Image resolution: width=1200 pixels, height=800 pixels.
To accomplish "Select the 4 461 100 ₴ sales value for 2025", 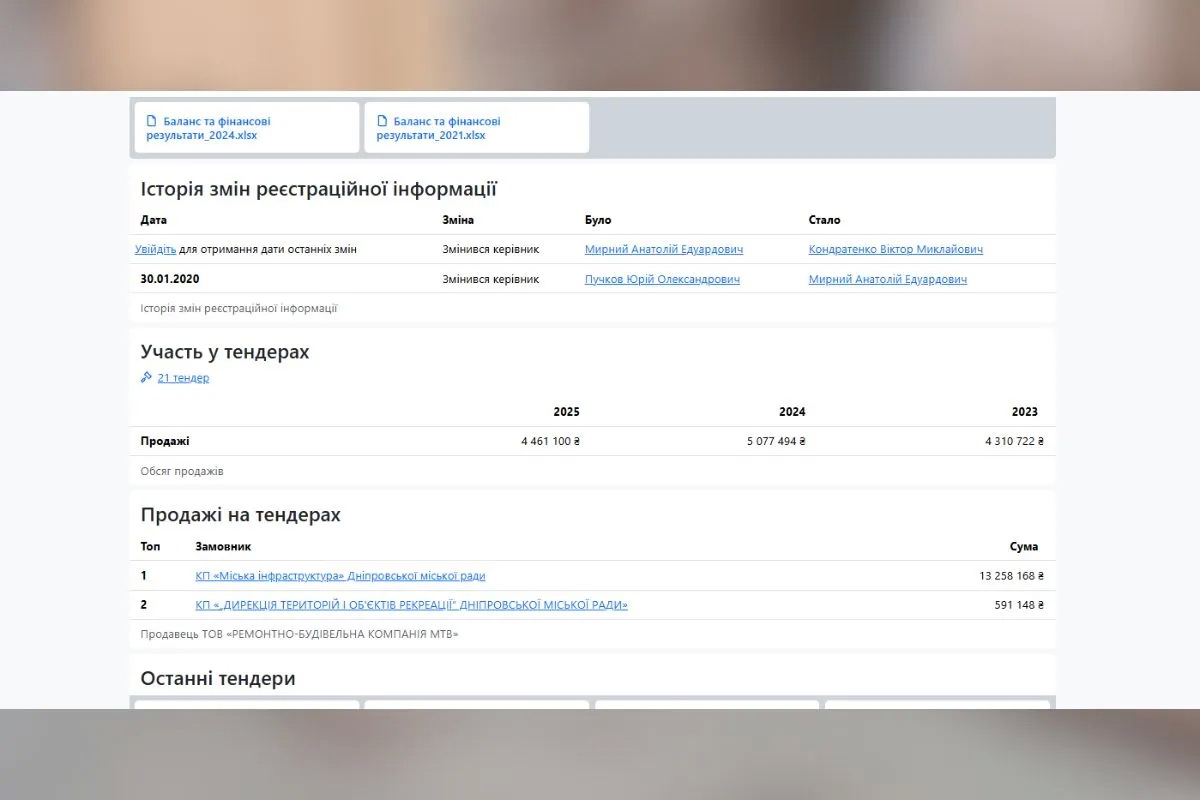I will pyautogui.click(x=550, y=441).
